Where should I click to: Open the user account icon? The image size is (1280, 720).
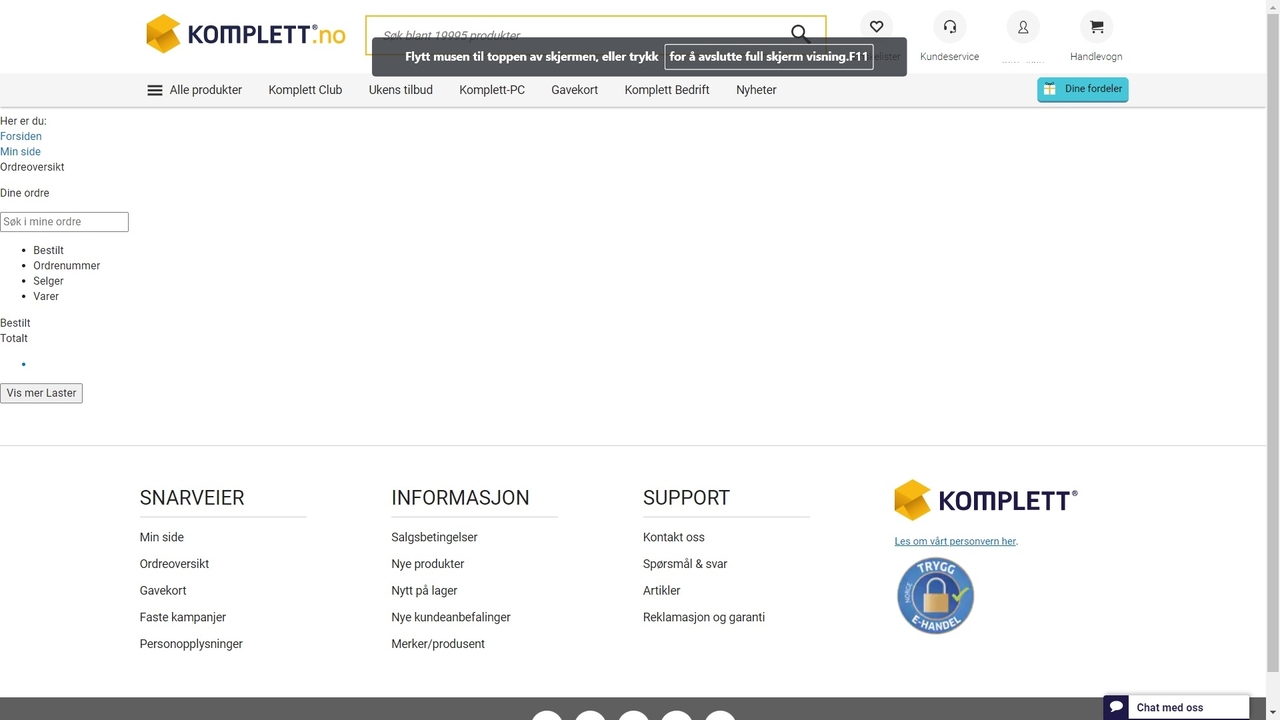pos(1023,27)
